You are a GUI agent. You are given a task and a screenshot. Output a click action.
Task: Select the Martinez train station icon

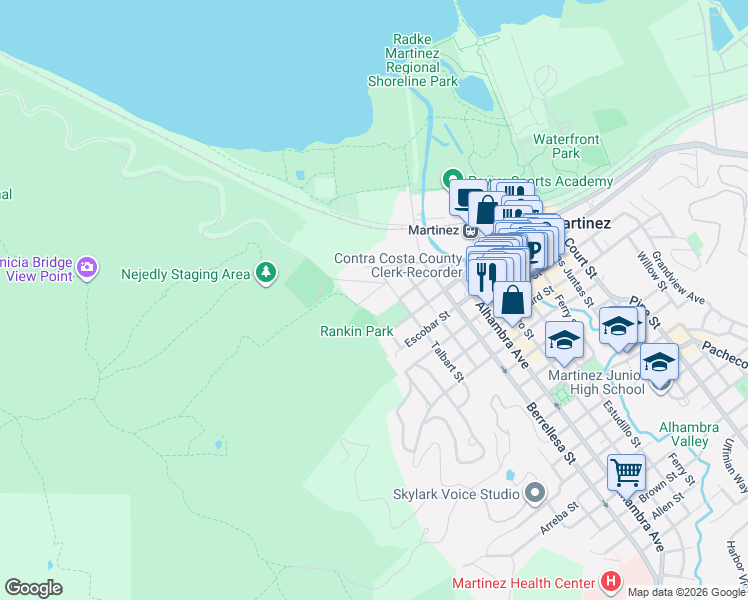[x=469, y=231]
